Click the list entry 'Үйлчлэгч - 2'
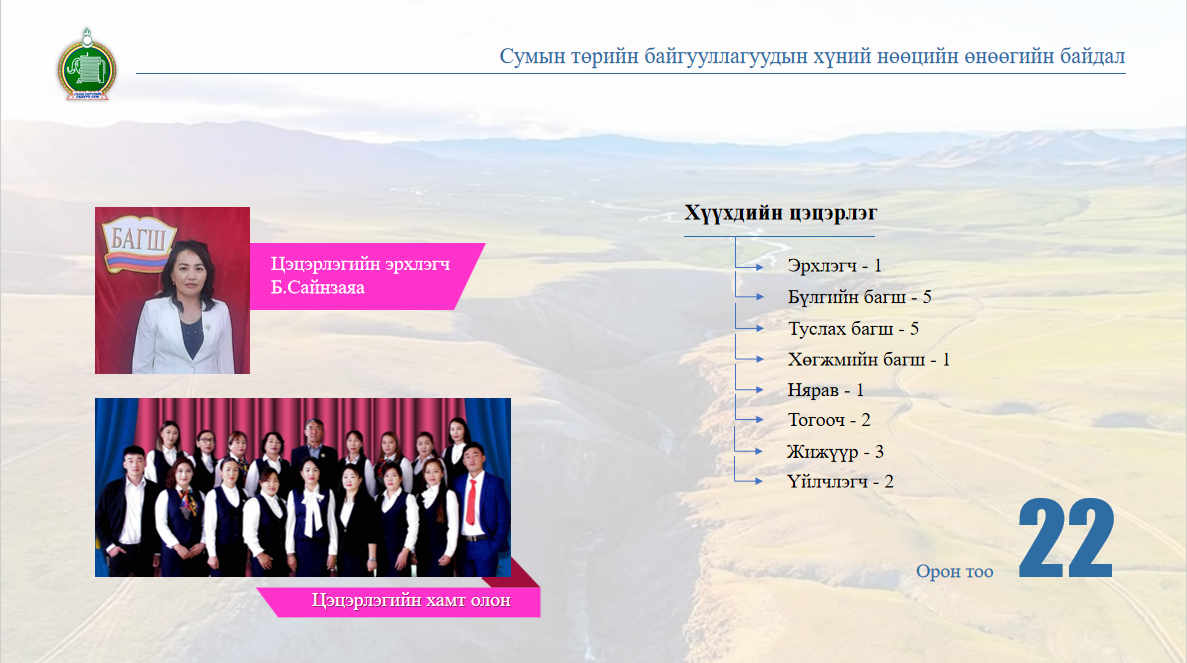The width and height of the screenshot is (1187, 663). click(x=840, y=481)
